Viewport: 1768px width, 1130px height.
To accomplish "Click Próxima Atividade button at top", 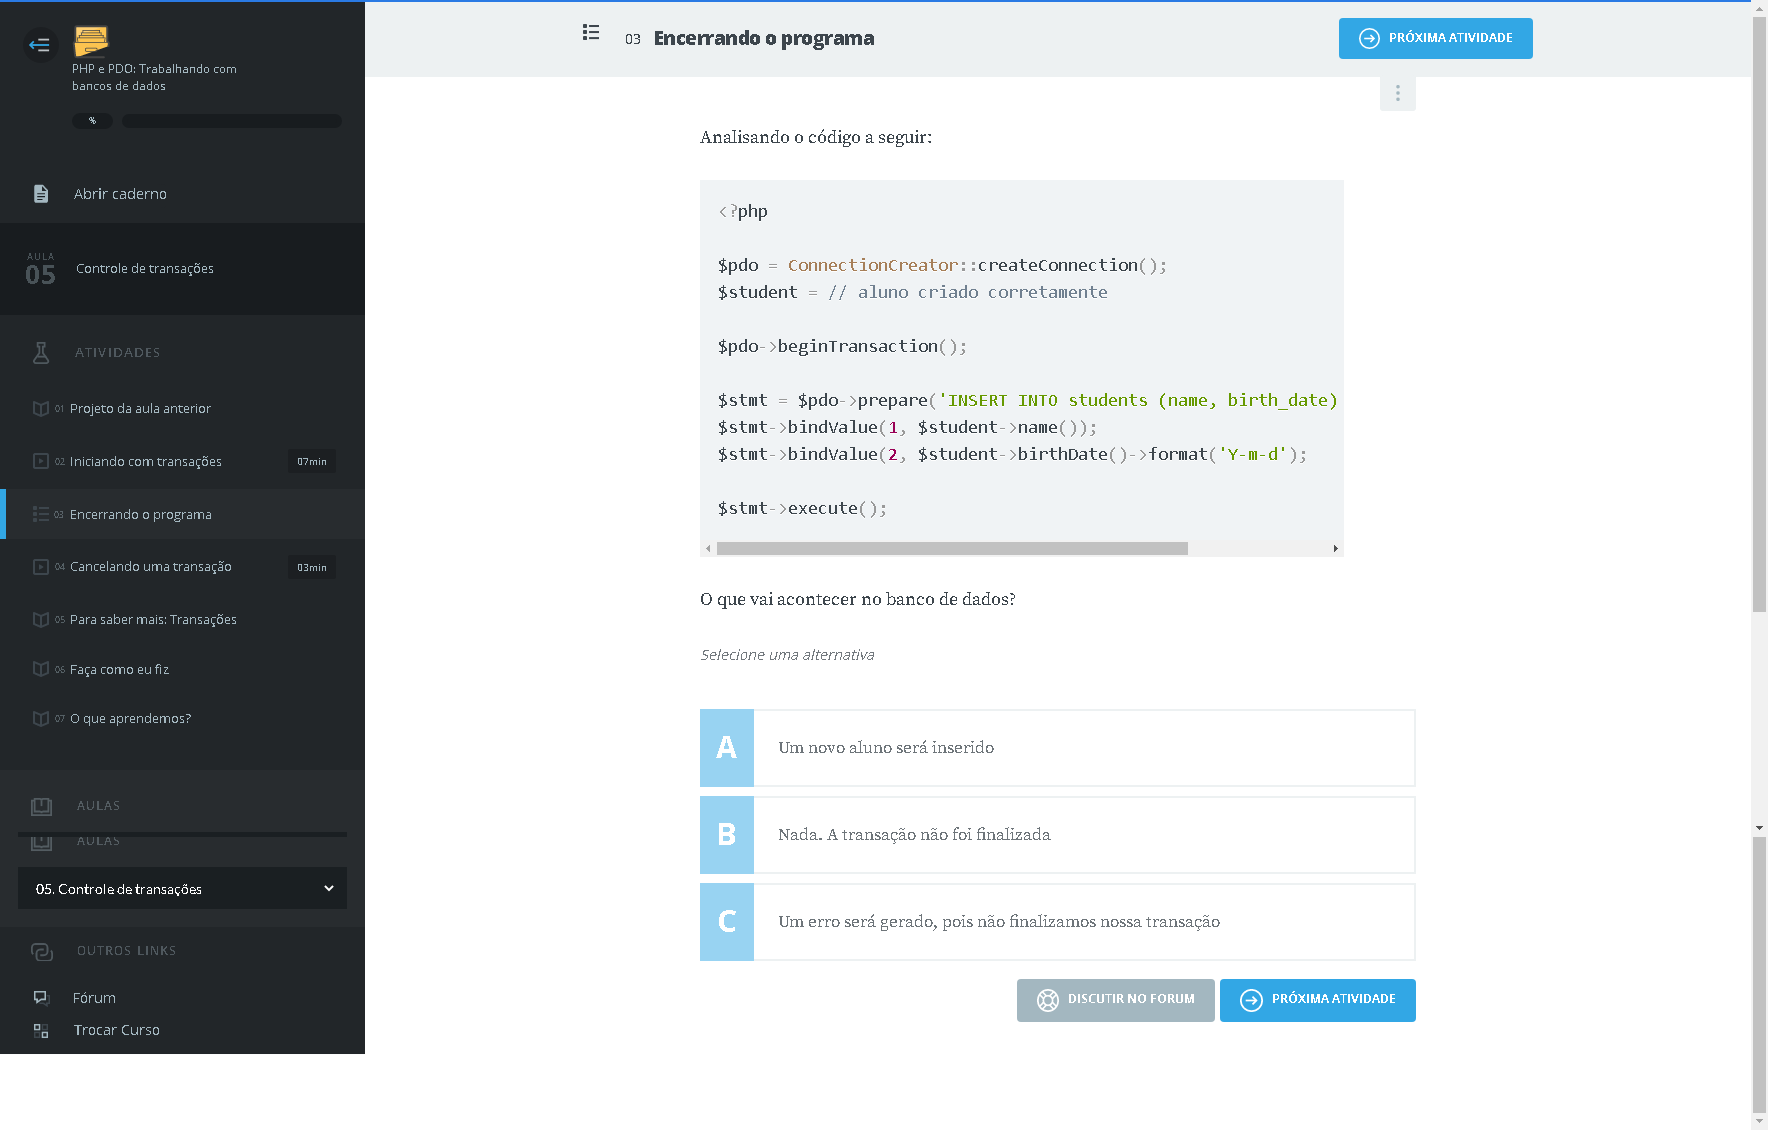I will [x=1435, y=38].
